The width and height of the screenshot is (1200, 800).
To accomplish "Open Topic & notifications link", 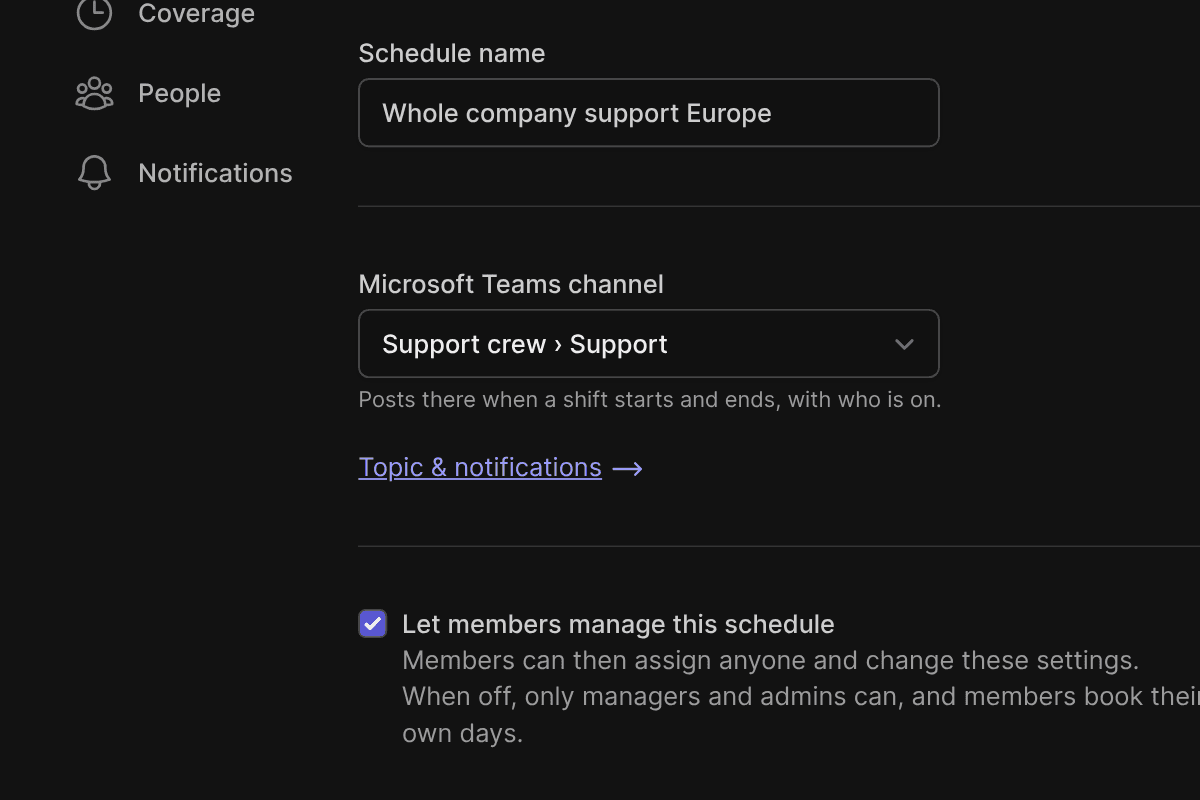I will click(x=480, y=467).
